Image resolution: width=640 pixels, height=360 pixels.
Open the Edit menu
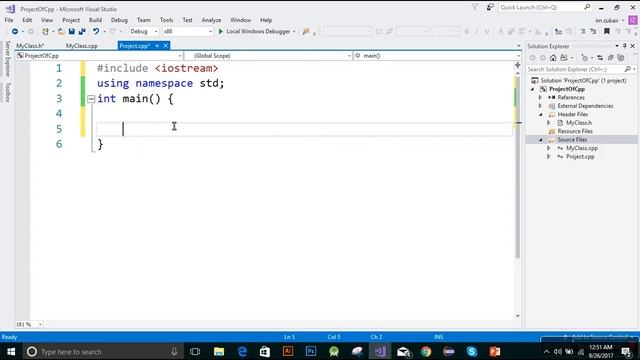coord(27,20)
